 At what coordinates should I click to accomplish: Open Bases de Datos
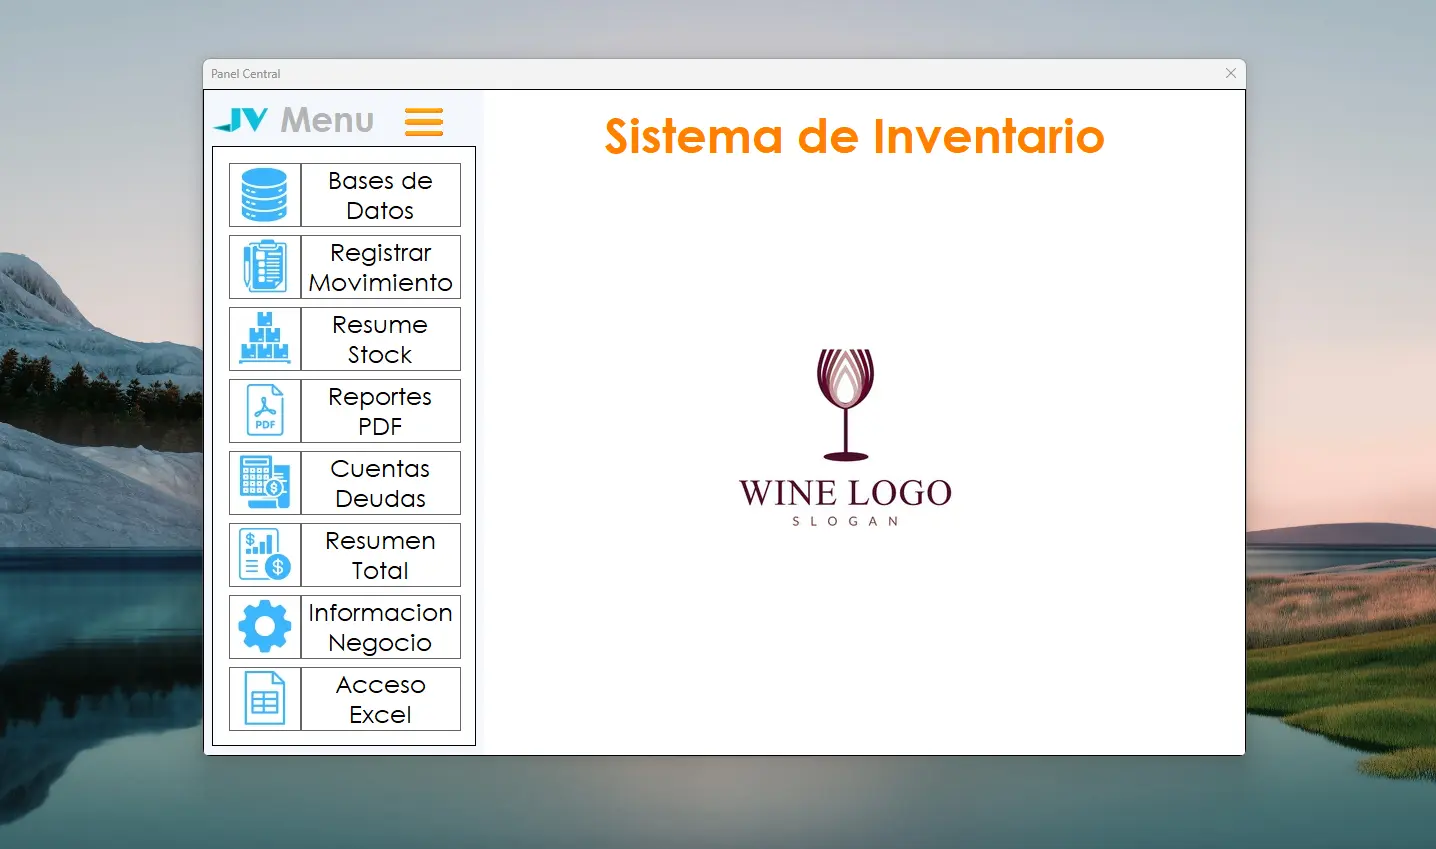(x=380, y=195)
